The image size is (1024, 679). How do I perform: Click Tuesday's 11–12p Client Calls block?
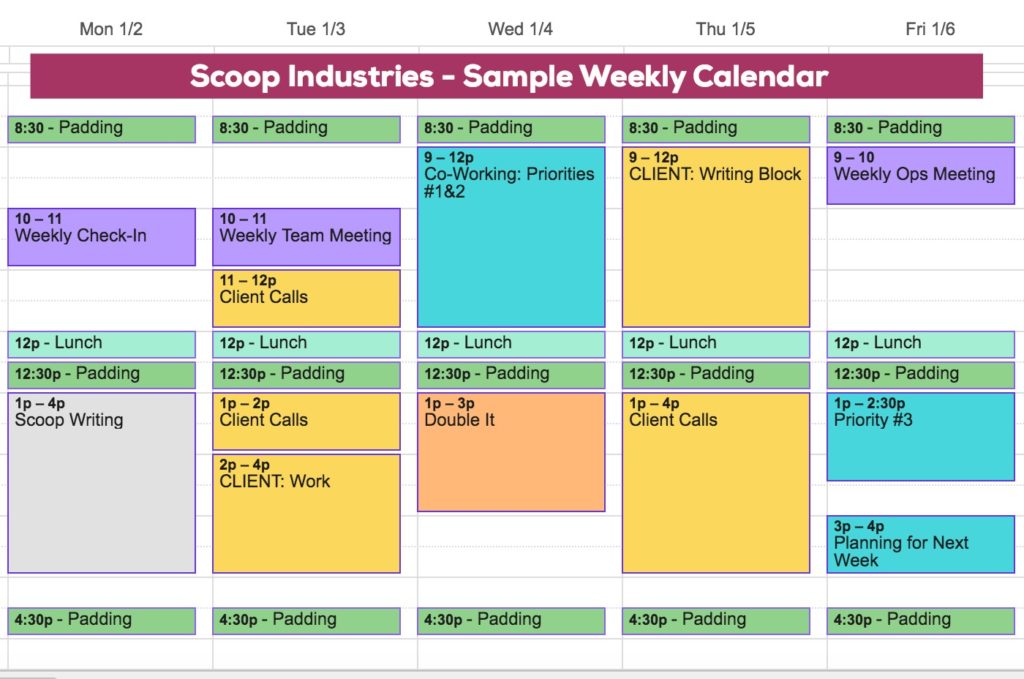point(306,298)
